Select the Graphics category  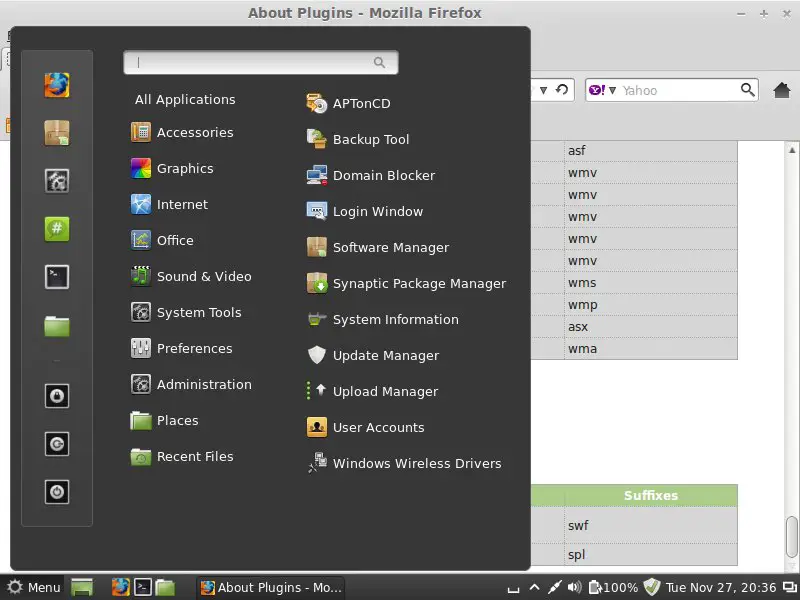coord(172,168)
